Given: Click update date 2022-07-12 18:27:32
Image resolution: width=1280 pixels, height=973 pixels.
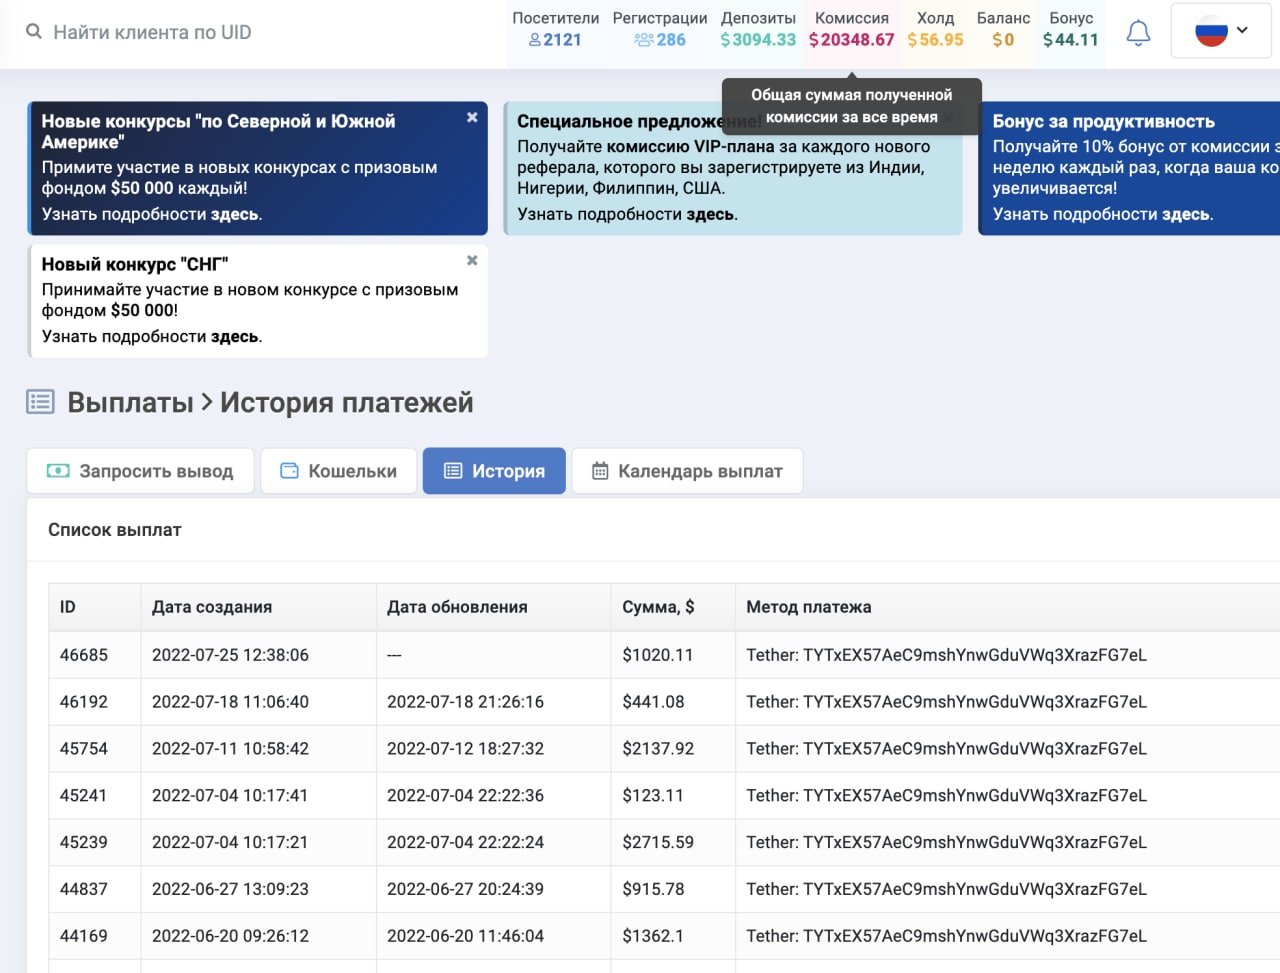Looking at the screenshot, I should point(465,749).
